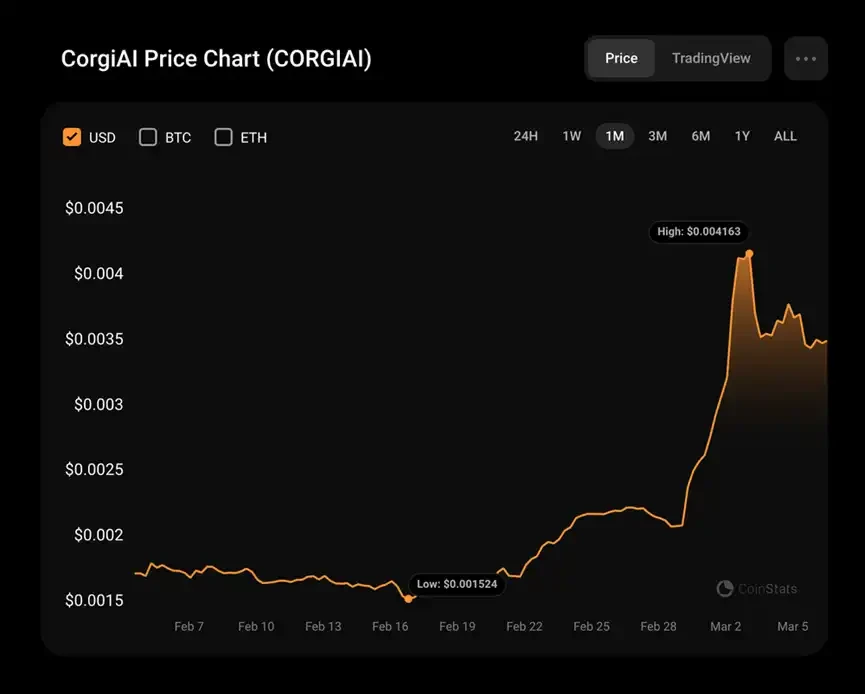865x694 pixels.
Task: Enable the ETH currency checkbox
Action: coord(224,137)
